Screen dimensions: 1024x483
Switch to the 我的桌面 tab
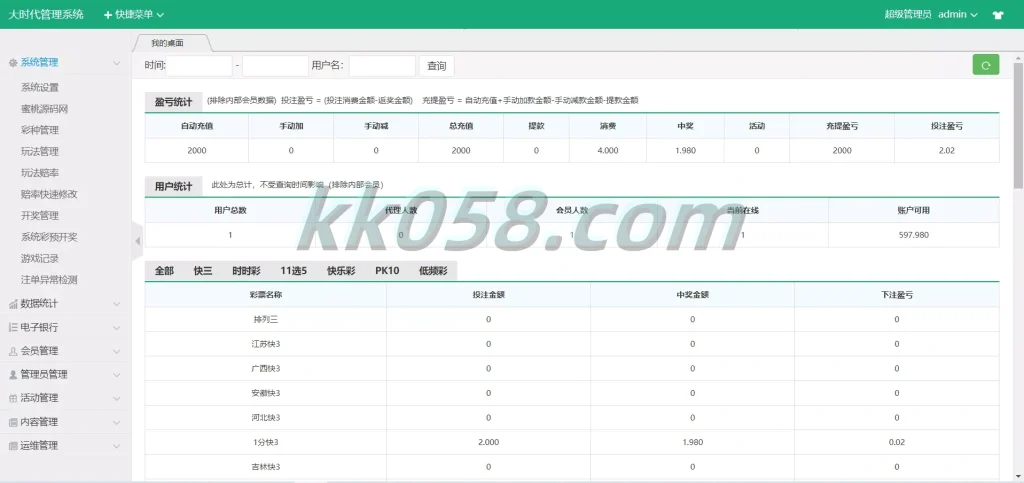point(168,43)
